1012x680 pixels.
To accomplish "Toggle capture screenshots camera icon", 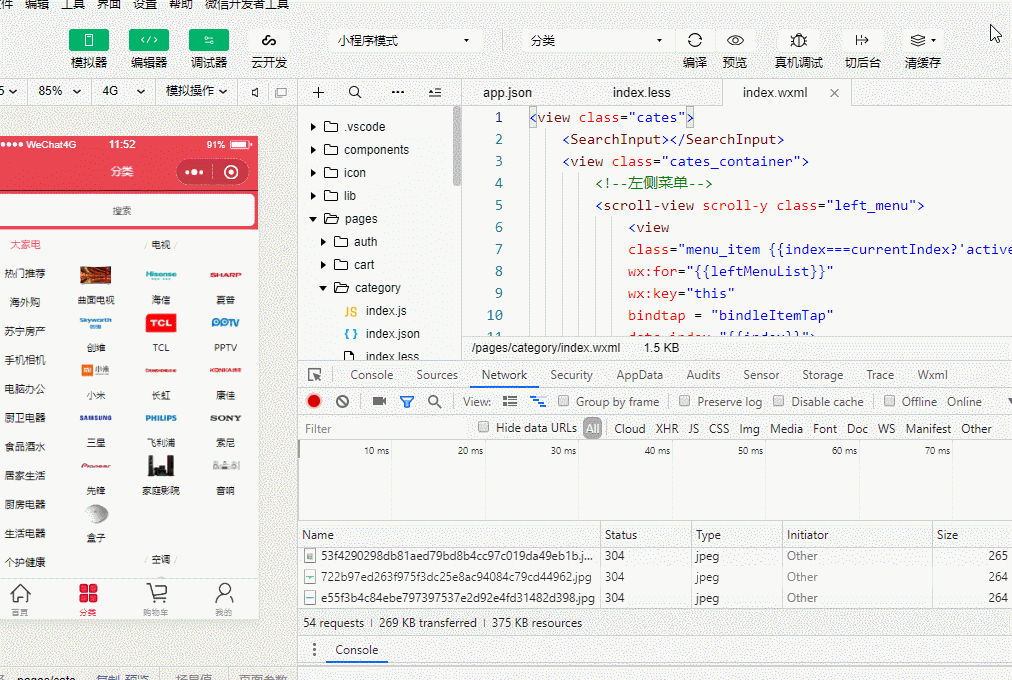I will (x=380, y=401).
